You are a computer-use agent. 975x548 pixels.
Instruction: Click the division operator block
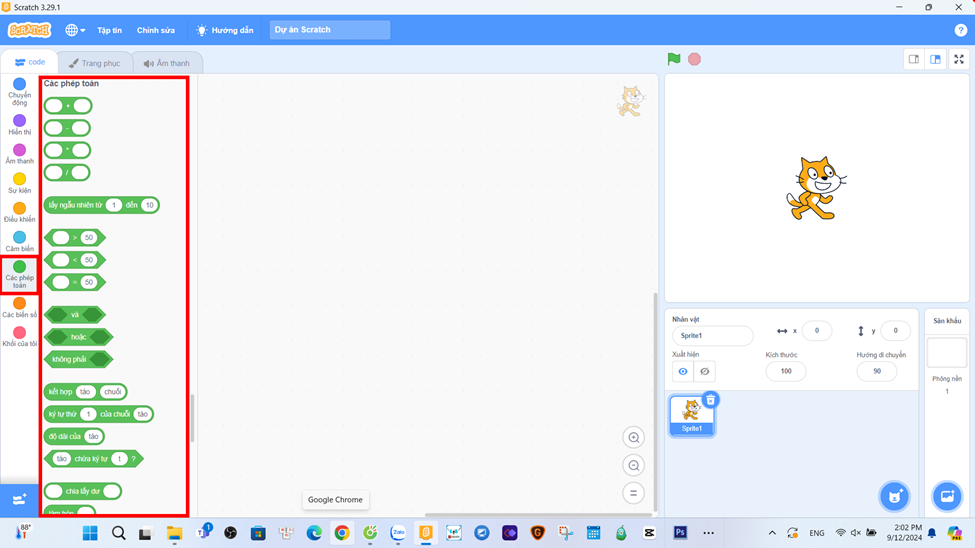67,173
